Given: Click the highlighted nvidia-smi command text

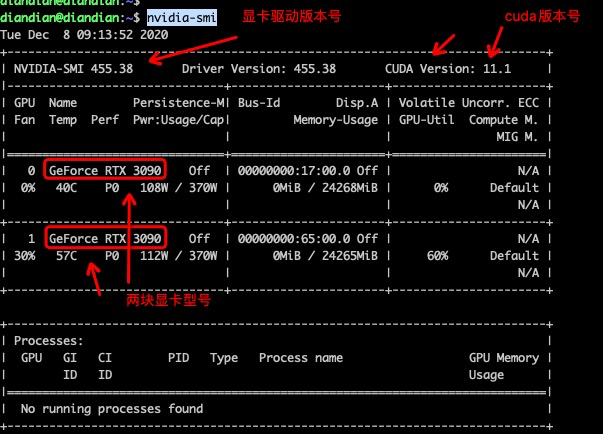Looking at the screenshot, I should pyautogui.click(x=182, y=18).
